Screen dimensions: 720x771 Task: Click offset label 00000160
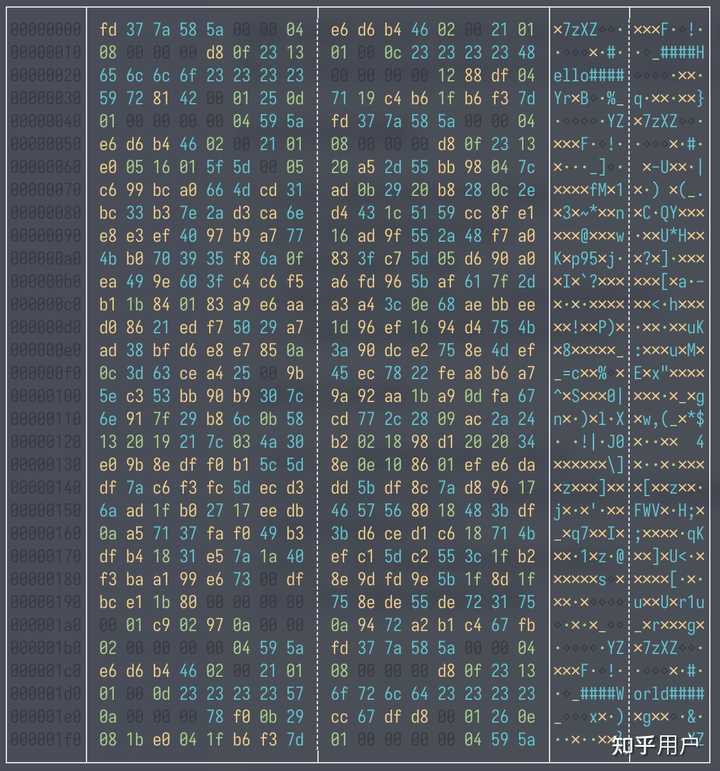click(45, 534)
